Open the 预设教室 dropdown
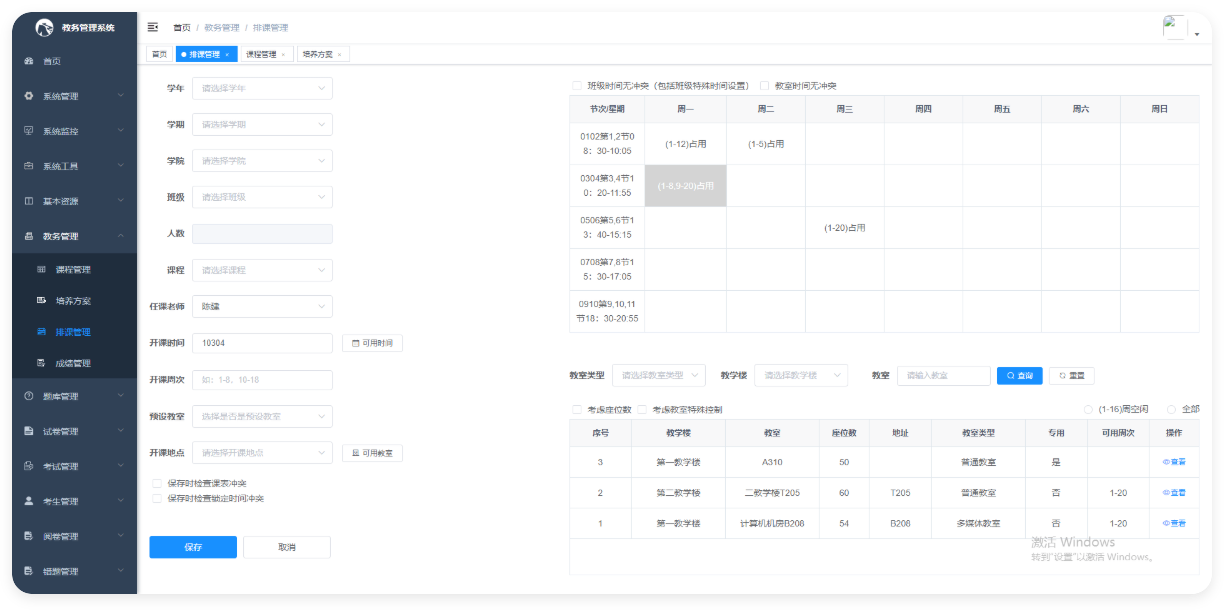The height and width of the screenshot is (610, 1224). 262,416
